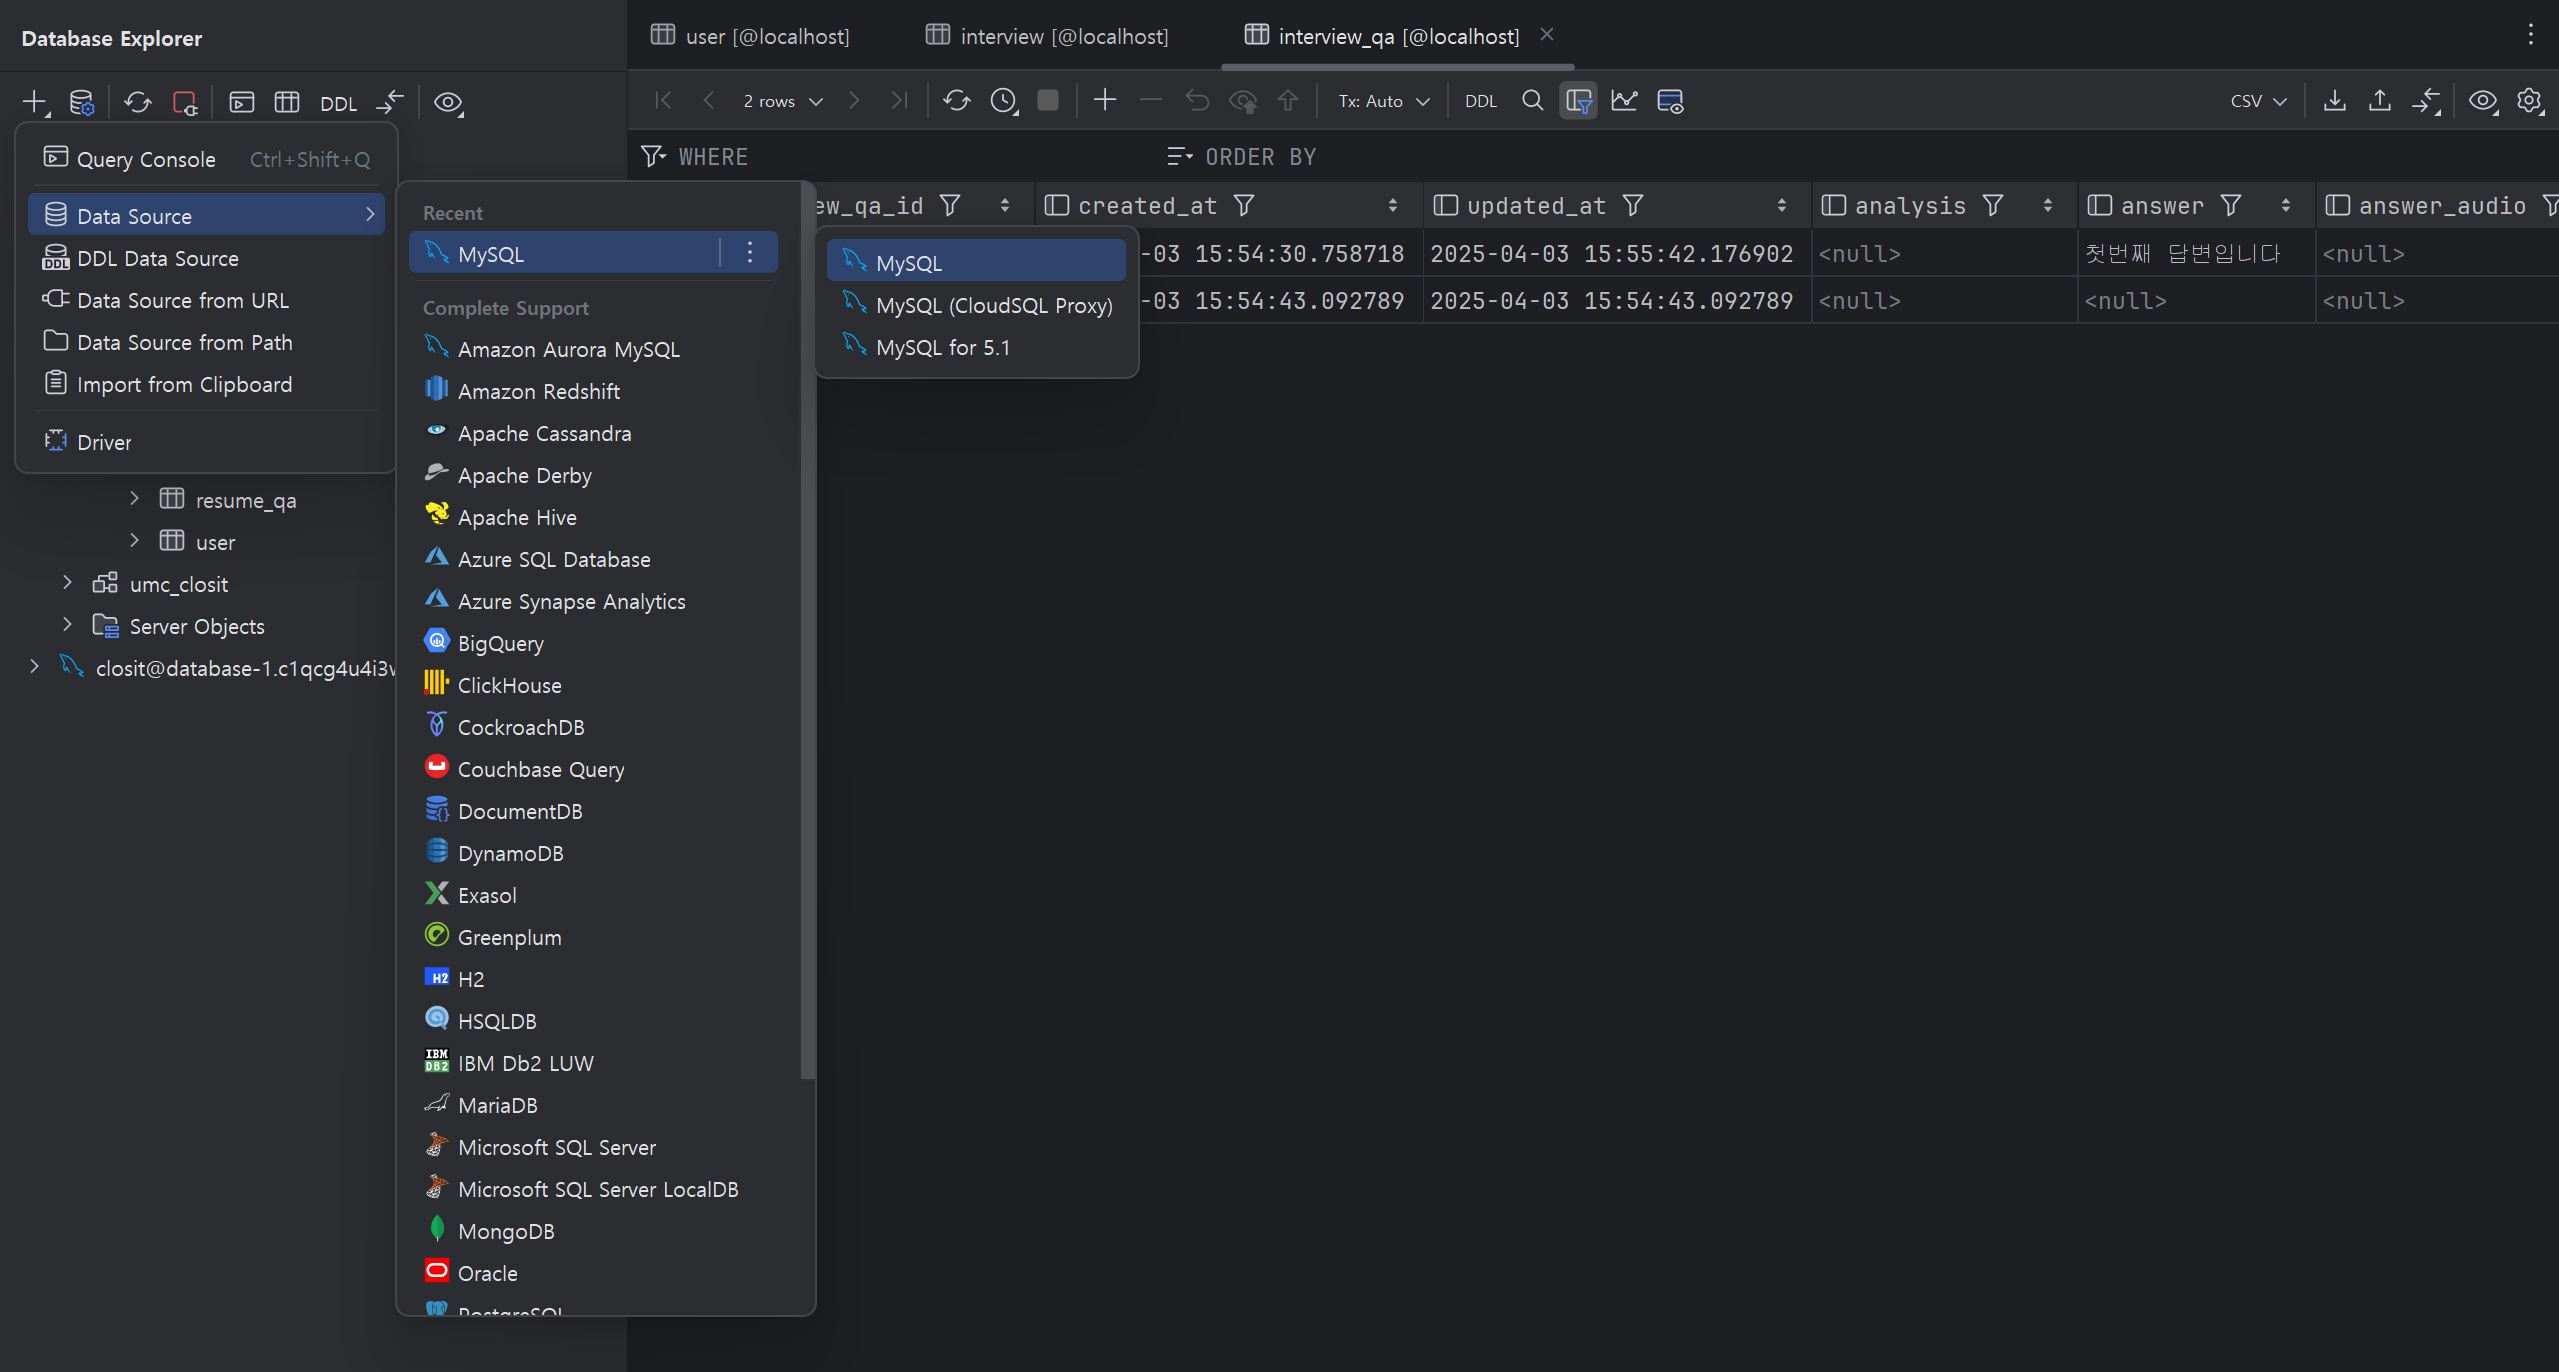Open find search magnifier icon

(1531, 101)
